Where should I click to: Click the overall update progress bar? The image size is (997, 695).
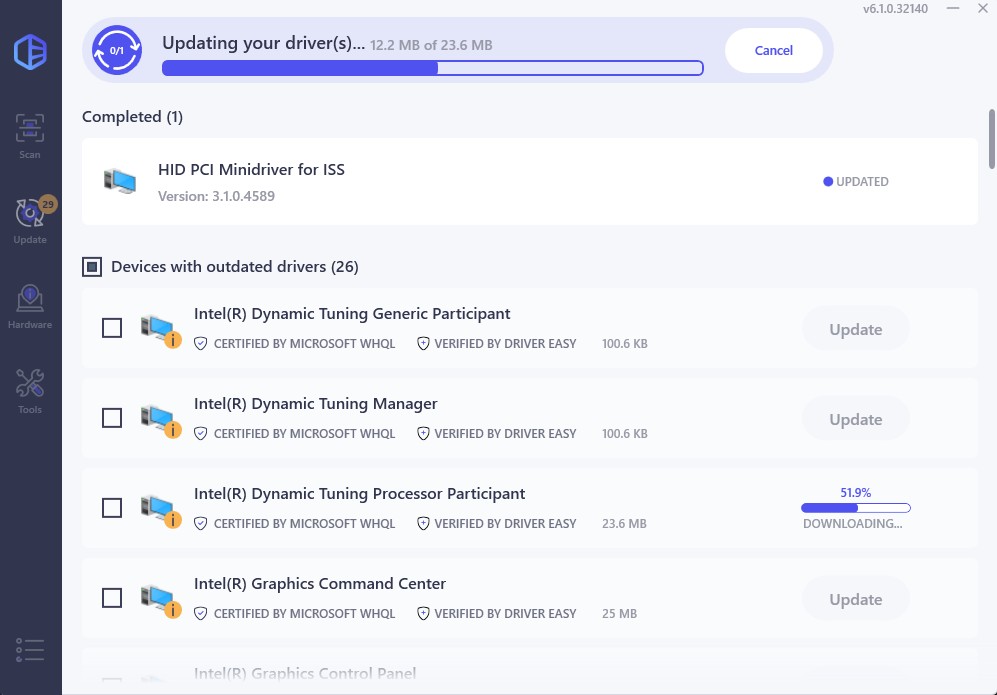pyautogui.click(x=432, y=69)
